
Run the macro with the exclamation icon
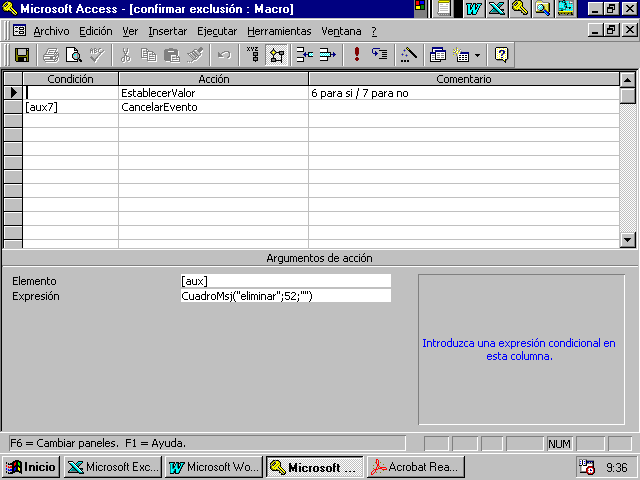coord(357,55)
